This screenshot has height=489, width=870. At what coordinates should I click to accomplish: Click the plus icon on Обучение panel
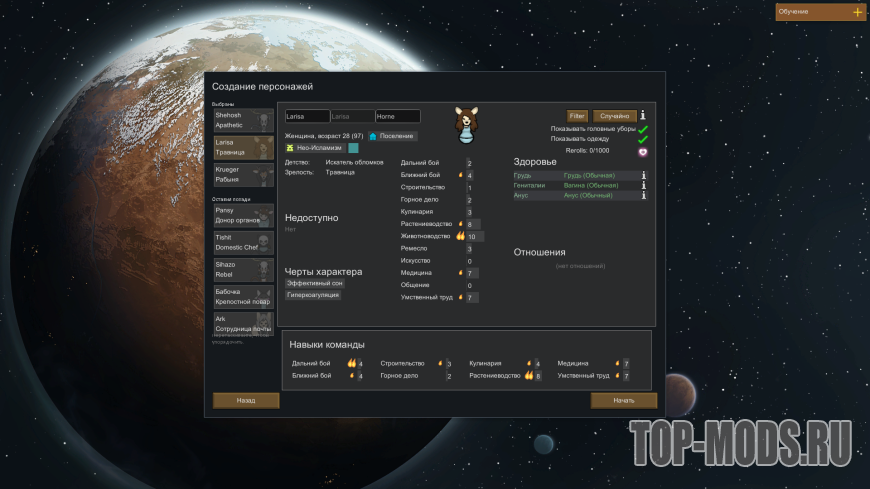[x=857, y=12]
